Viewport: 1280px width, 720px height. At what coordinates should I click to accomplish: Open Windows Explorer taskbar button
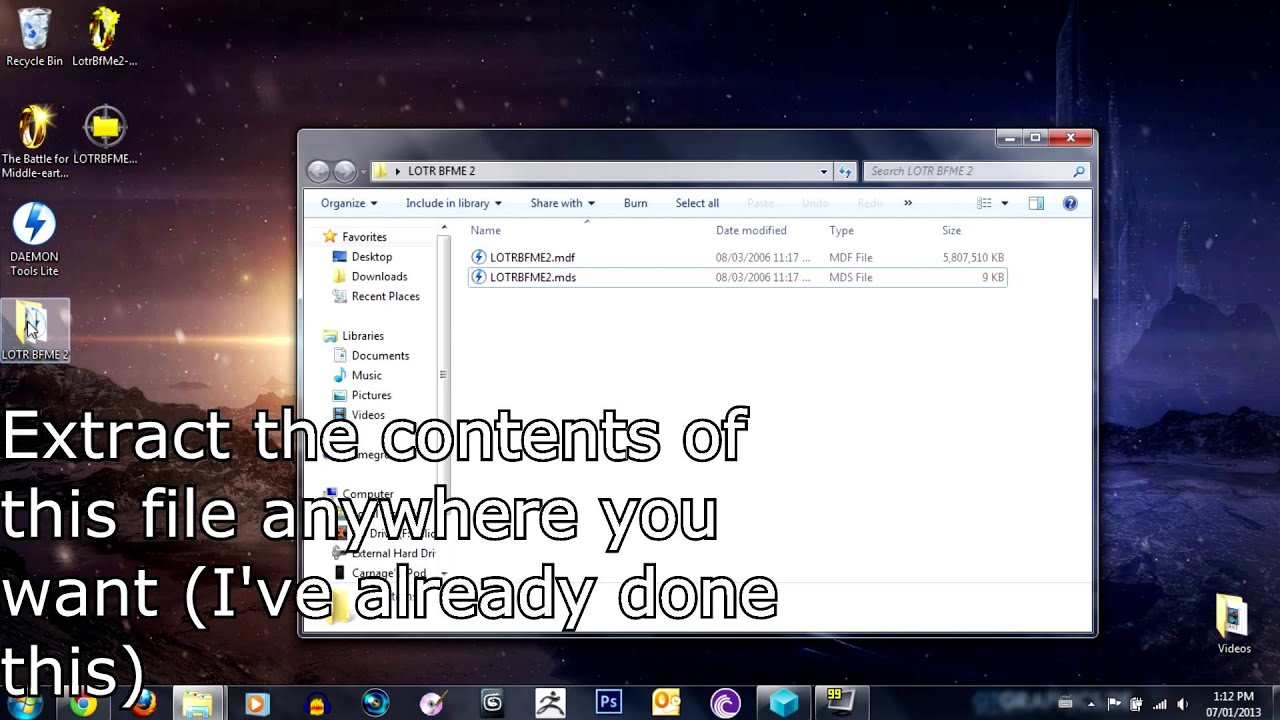click(198, 704)
